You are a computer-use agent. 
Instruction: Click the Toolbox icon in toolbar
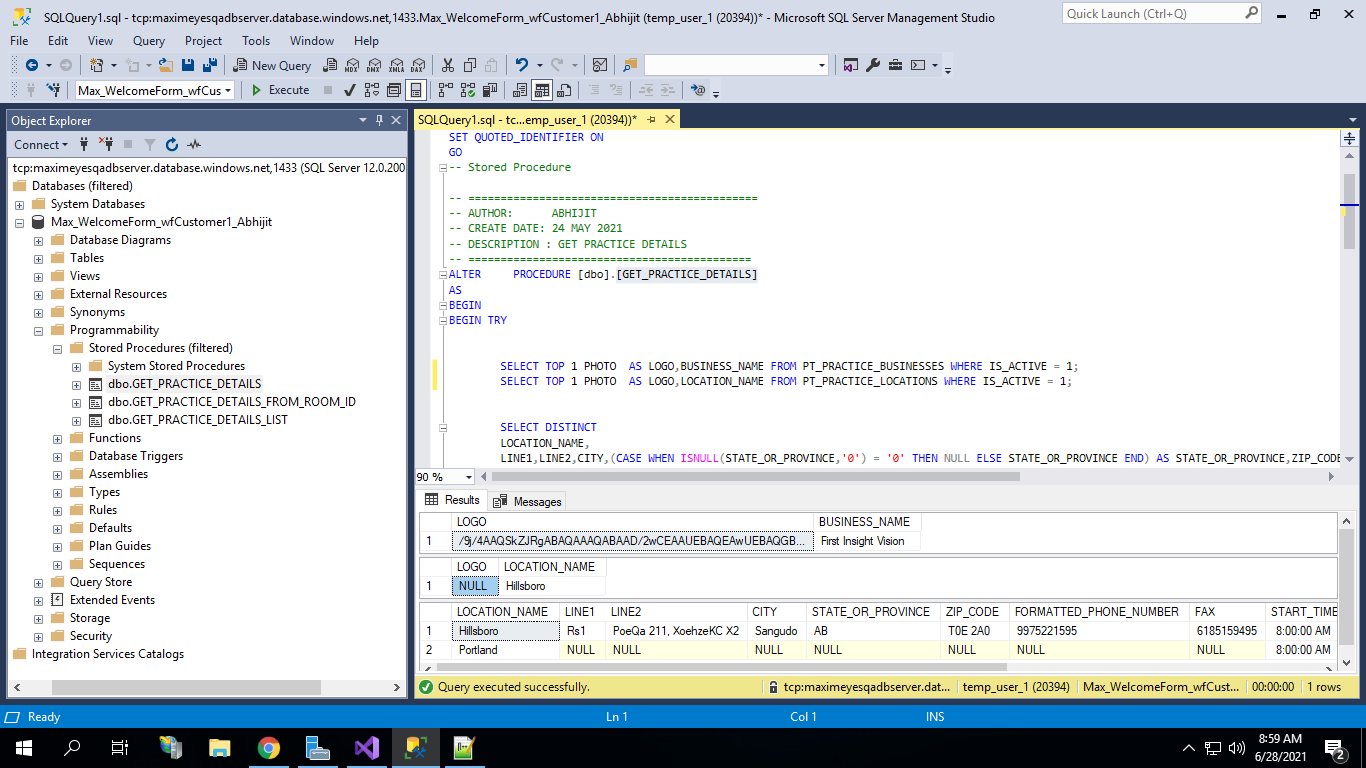pos(895,65)
